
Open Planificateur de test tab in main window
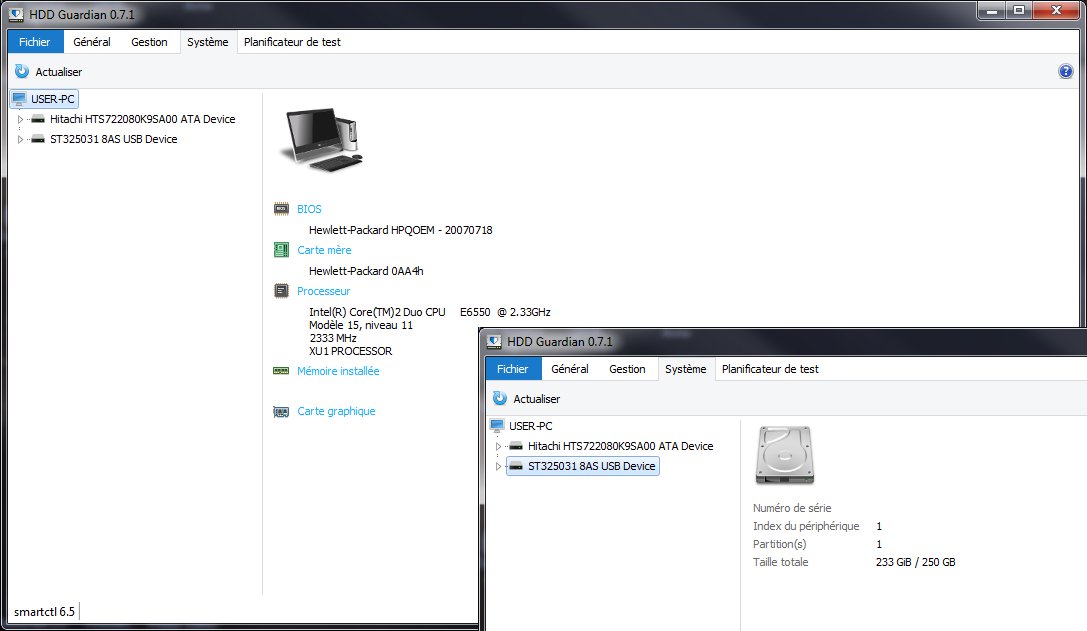[x=293, y=42]
